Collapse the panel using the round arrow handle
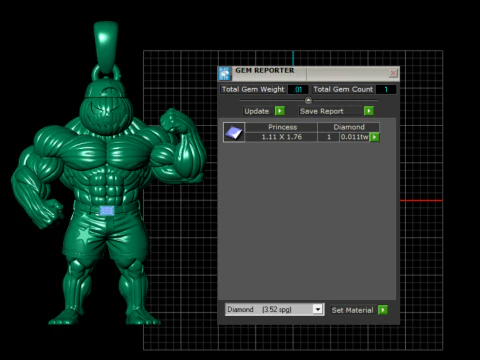The width and height of the screenshot is (480, 360). (308, 100)
